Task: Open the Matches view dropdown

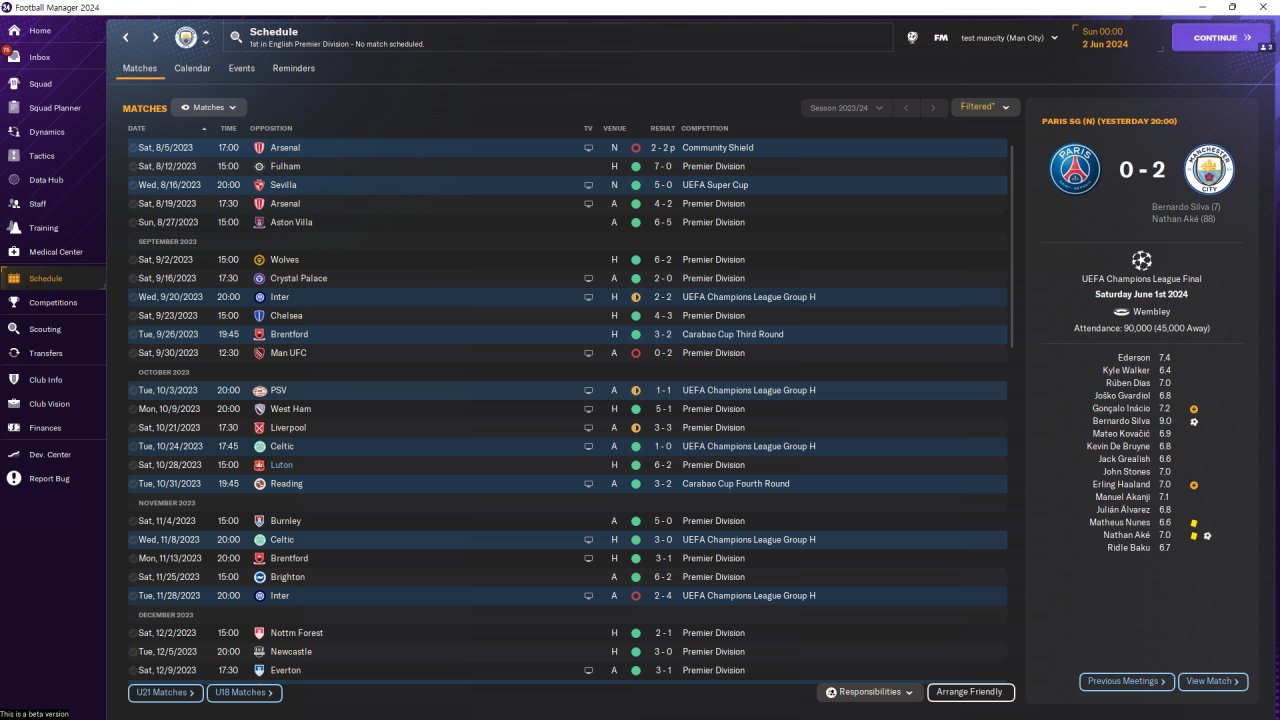Action: coord(209,107)
